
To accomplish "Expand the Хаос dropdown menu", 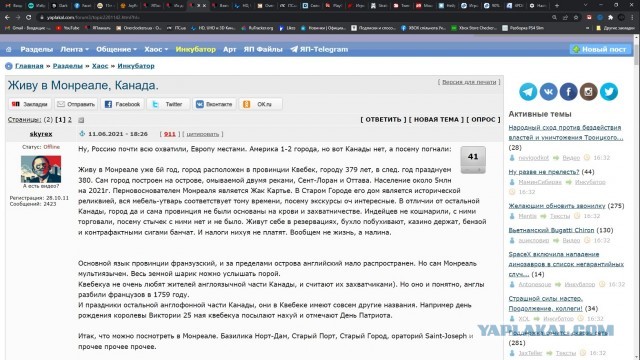I will pos(156,49).
